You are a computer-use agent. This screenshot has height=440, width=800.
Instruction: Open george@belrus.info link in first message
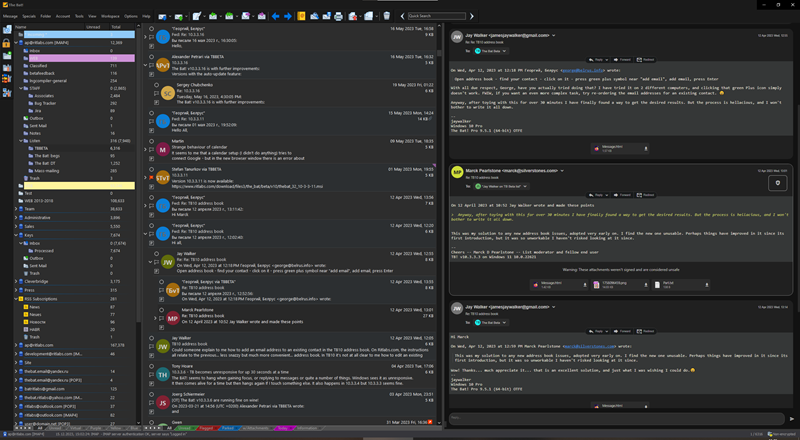click(583, 70)
